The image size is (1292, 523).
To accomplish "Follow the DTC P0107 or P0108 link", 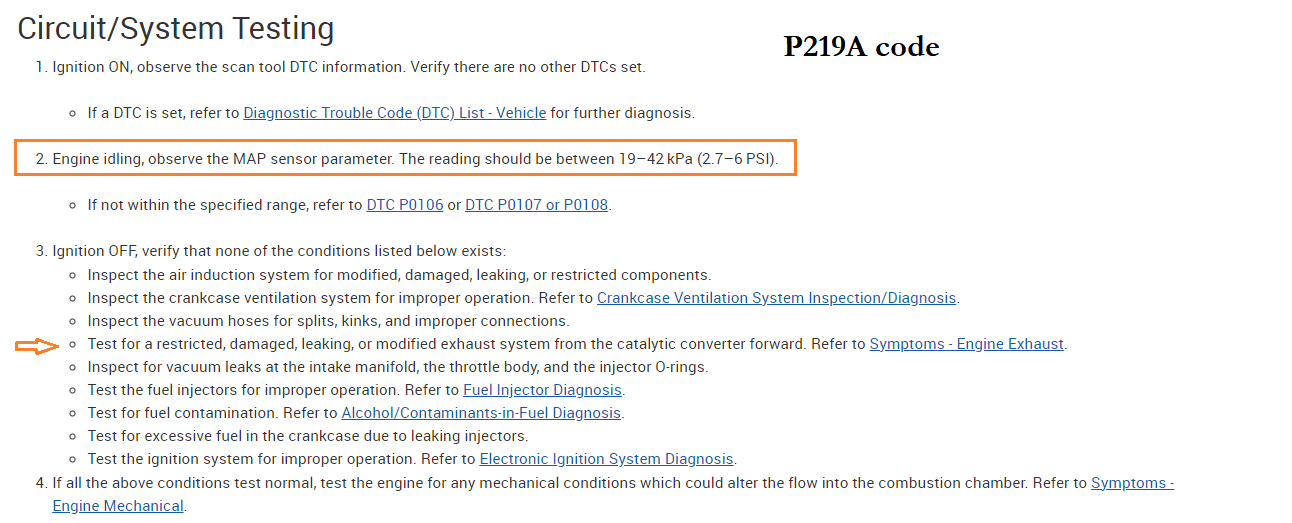I will click(537, 205).
